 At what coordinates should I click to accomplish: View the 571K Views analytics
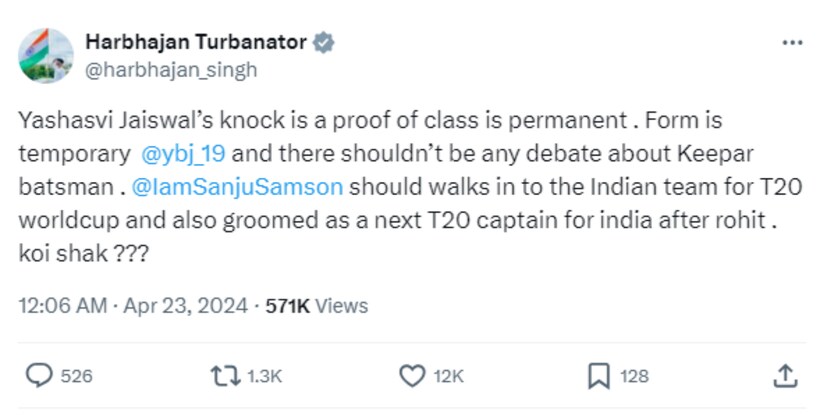(x=316, y=305)
